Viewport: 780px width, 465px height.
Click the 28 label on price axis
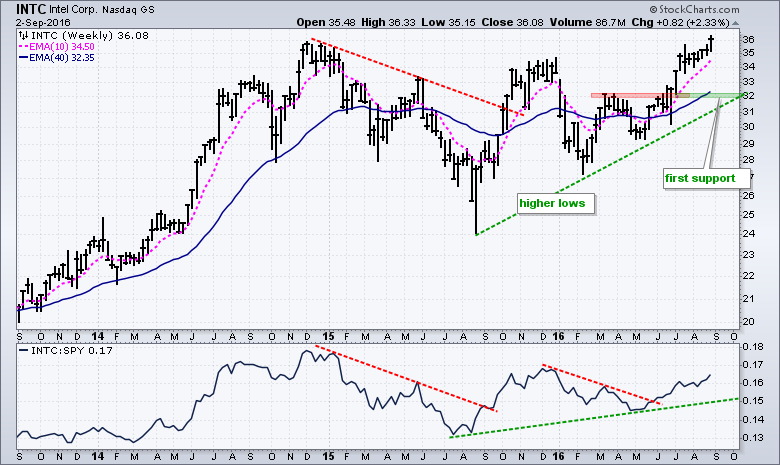749,160
